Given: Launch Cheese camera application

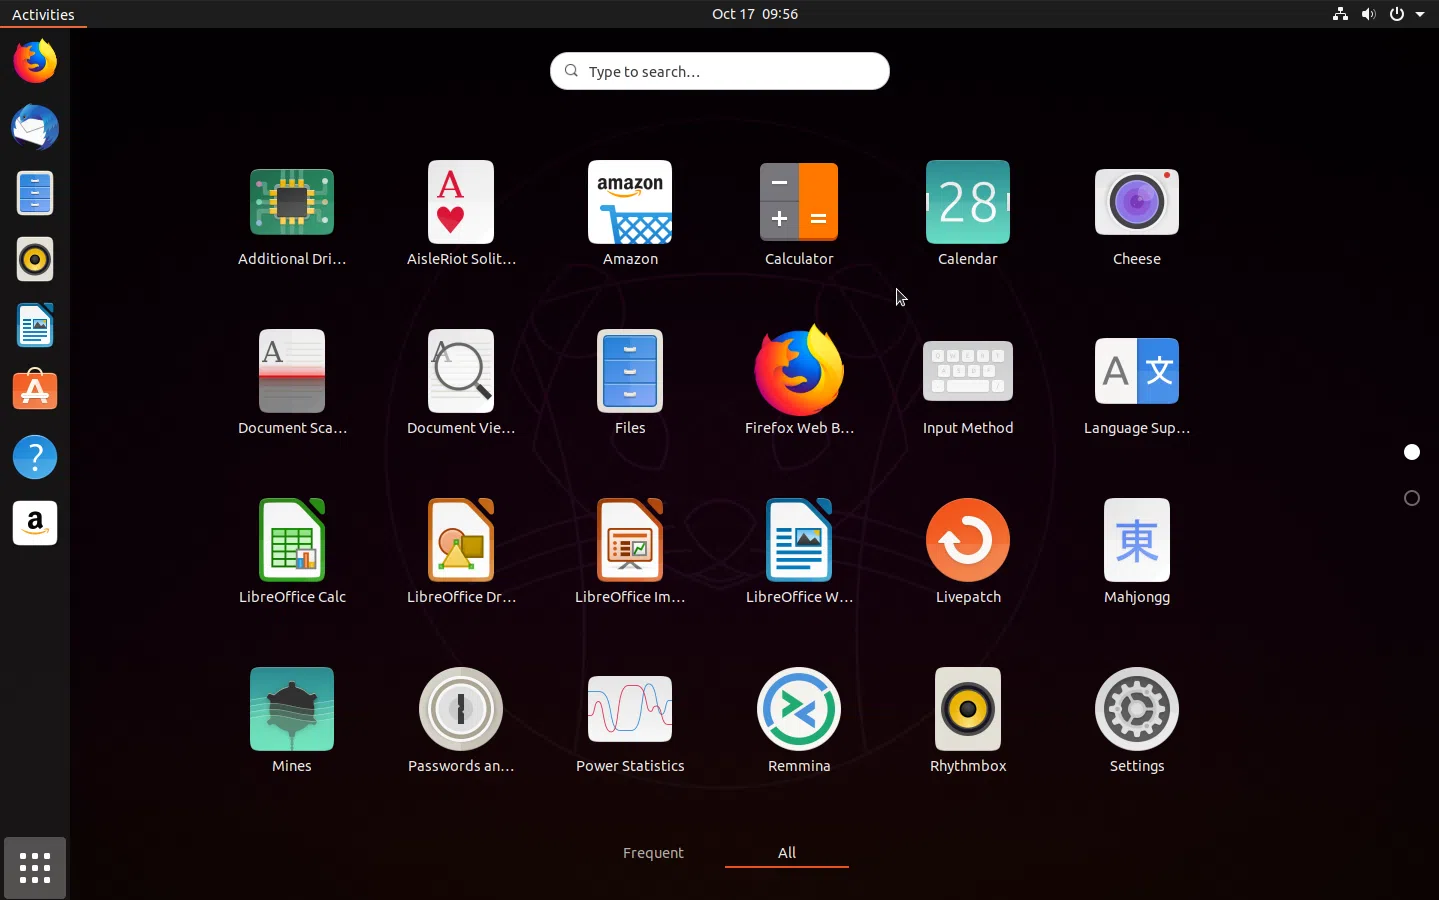Looking at the screenshot, I should pyautogui.click(x=1136, y=202).
